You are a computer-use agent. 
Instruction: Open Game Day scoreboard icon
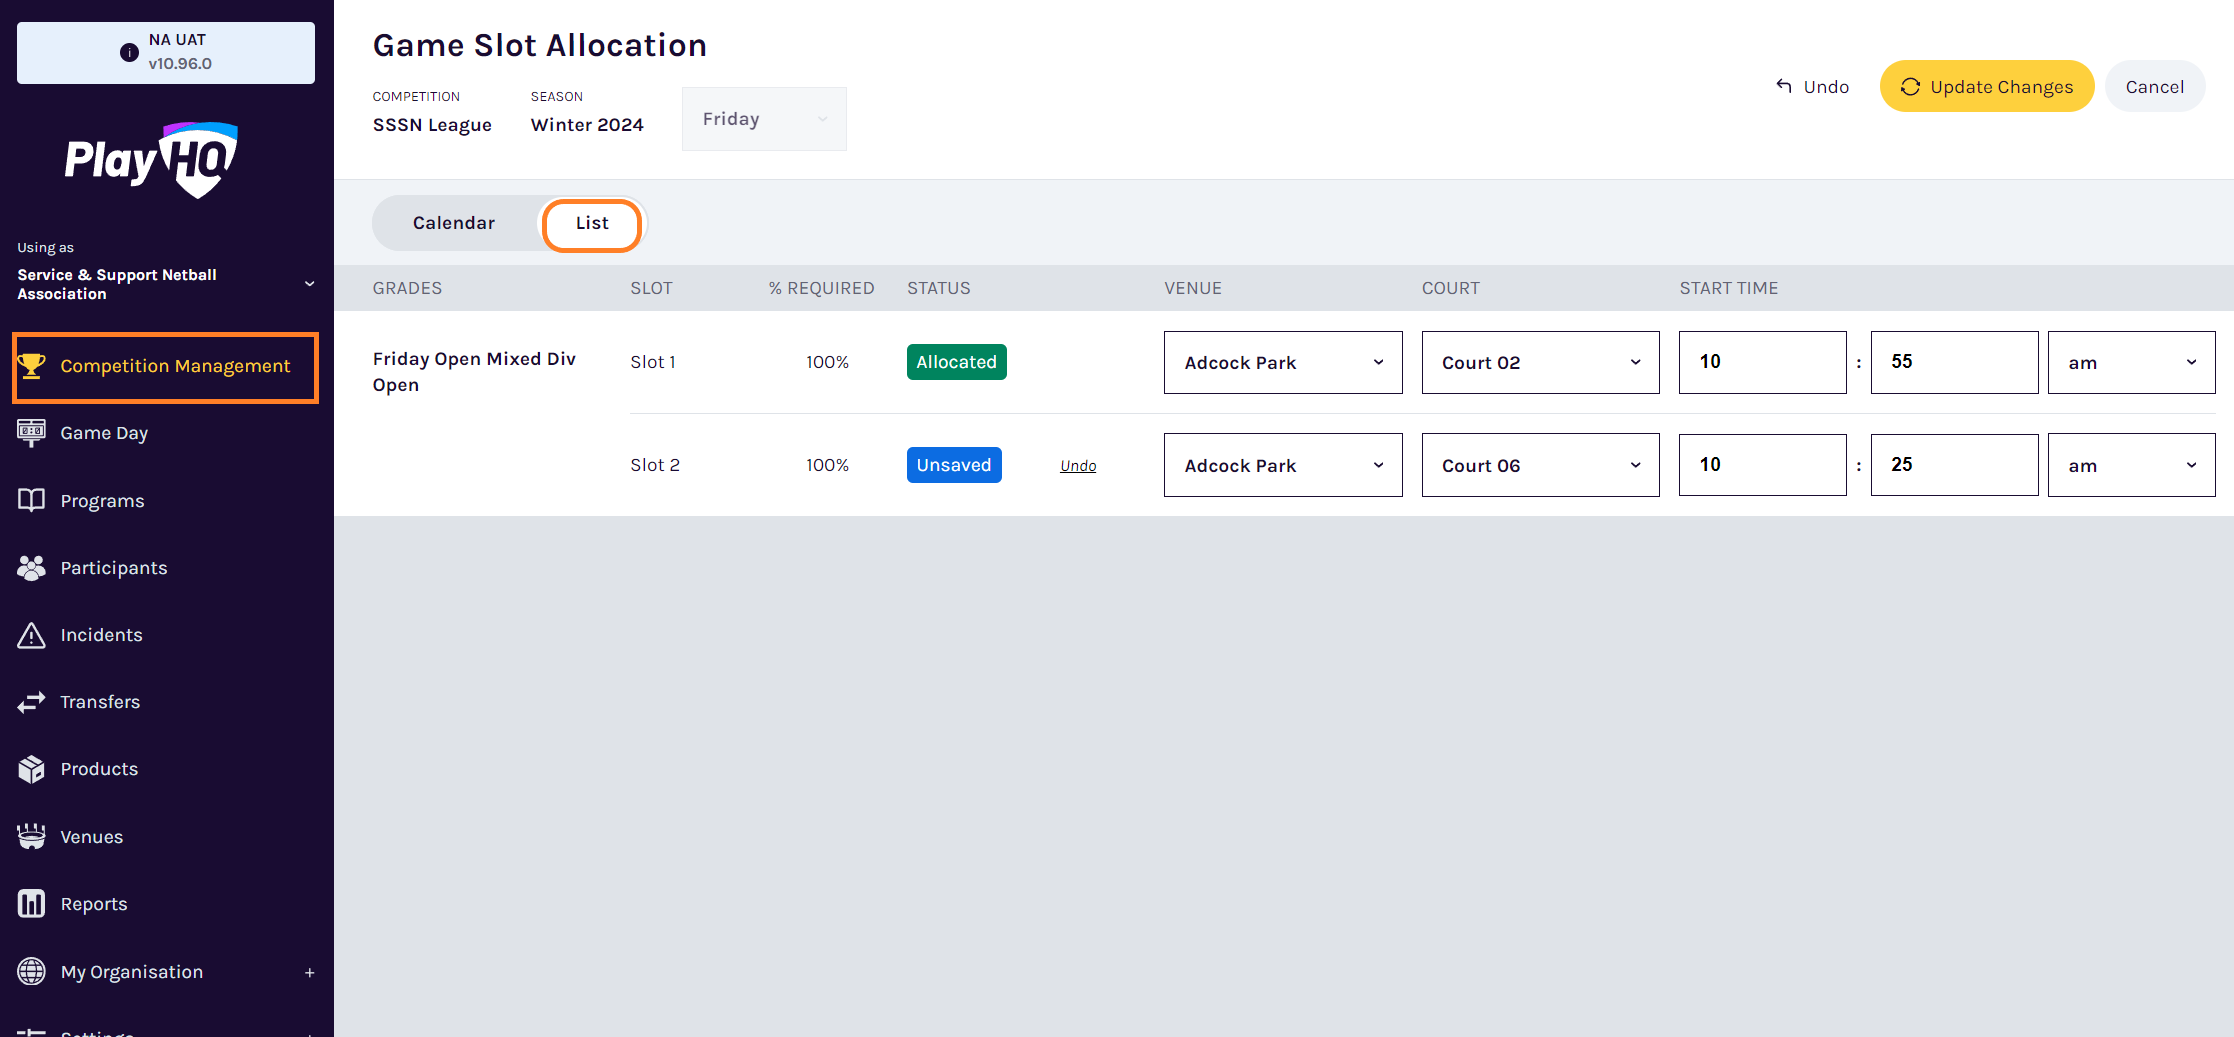[x=31, y=433]
